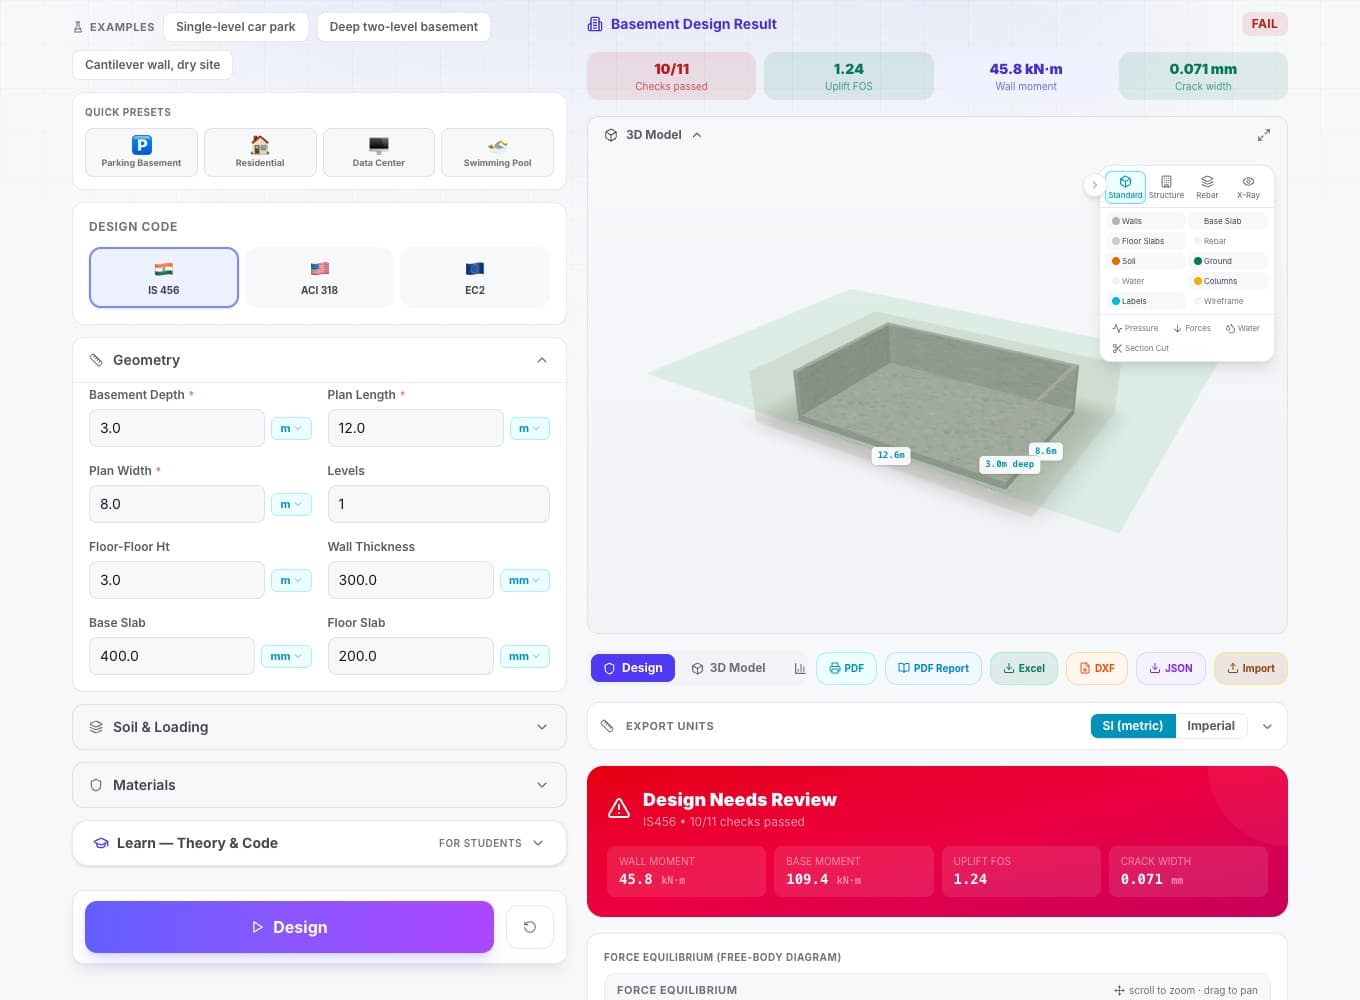1360x1000 pixels.
Task: Toggle Floor Slabs layer visibility
Action: click(x=1146, y=241)
